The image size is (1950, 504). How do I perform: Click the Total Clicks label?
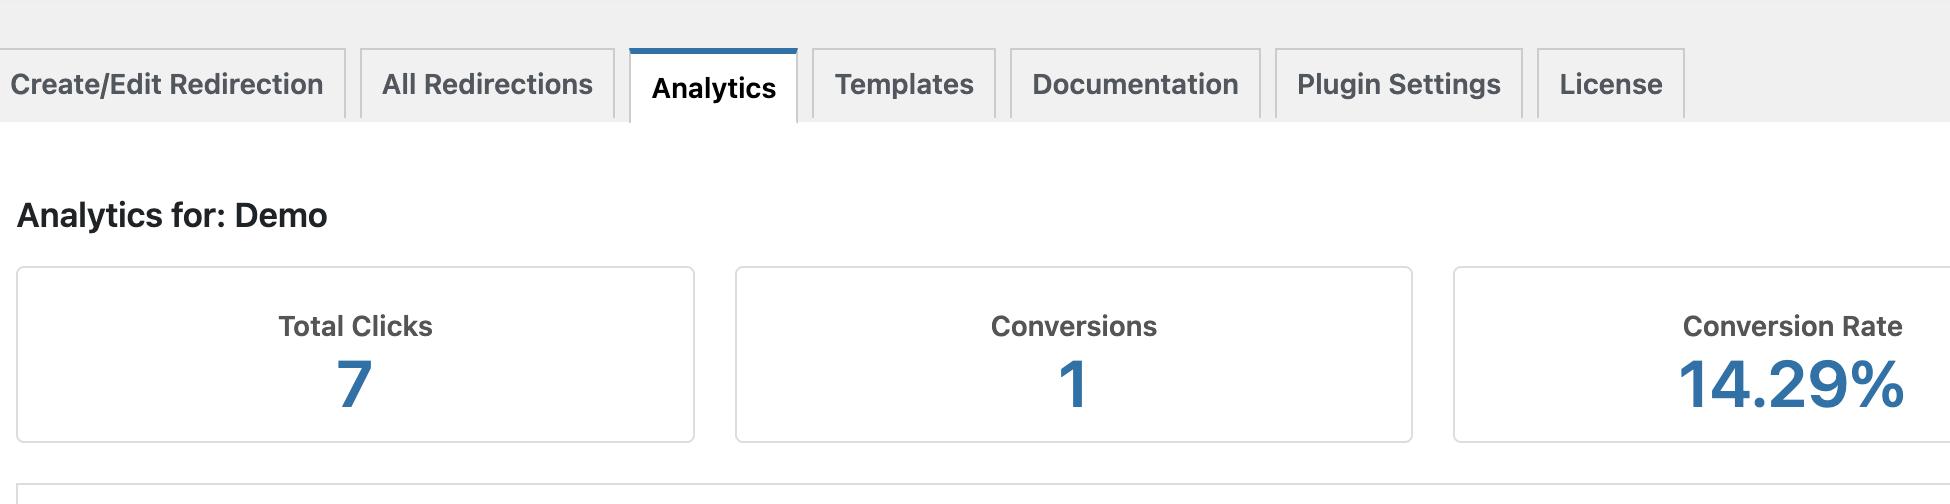click(x=355, y=326)
